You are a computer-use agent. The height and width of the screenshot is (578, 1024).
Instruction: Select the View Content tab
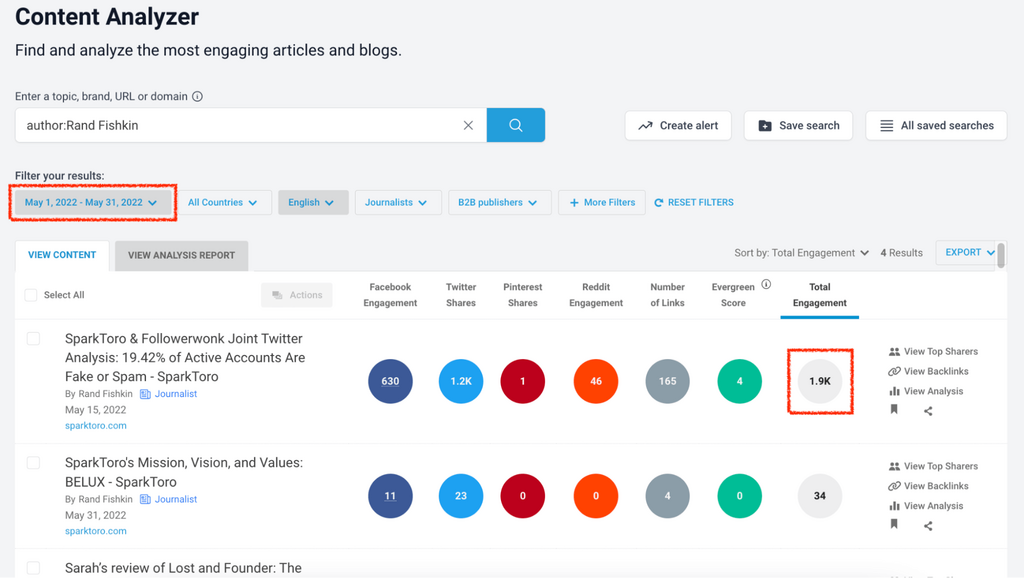(x=62, y=255)
